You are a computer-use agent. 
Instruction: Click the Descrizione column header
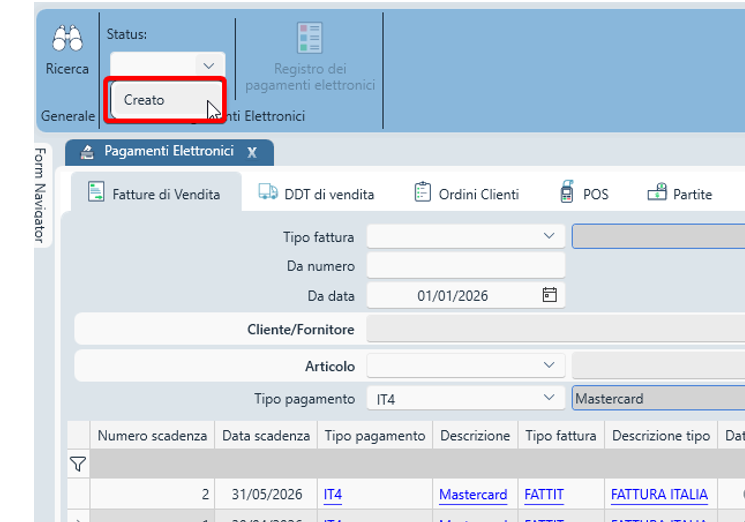point(475,435)
